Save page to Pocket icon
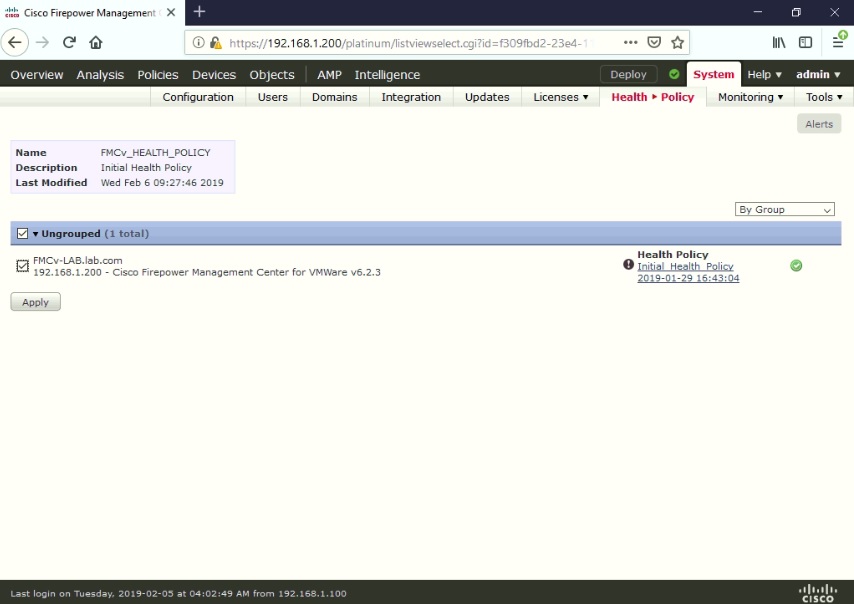854x604 pixels. (654, 42)
